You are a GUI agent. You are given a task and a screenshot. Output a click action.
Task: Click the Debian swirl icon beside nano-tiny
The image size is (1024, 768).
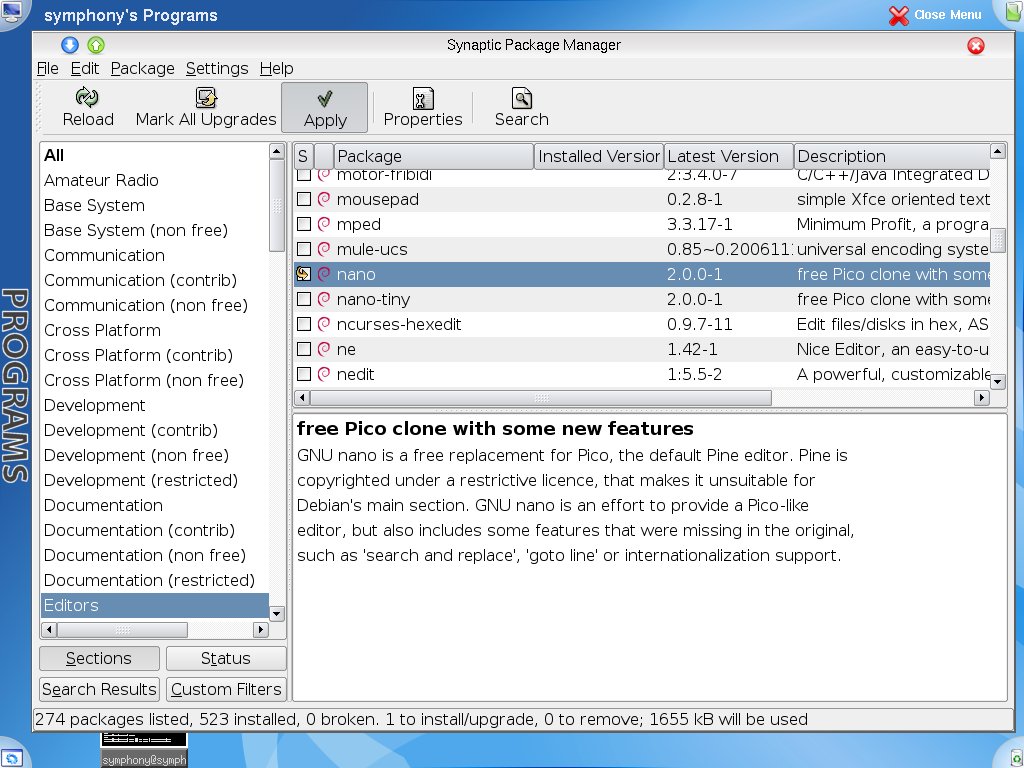tap(323, 299)
